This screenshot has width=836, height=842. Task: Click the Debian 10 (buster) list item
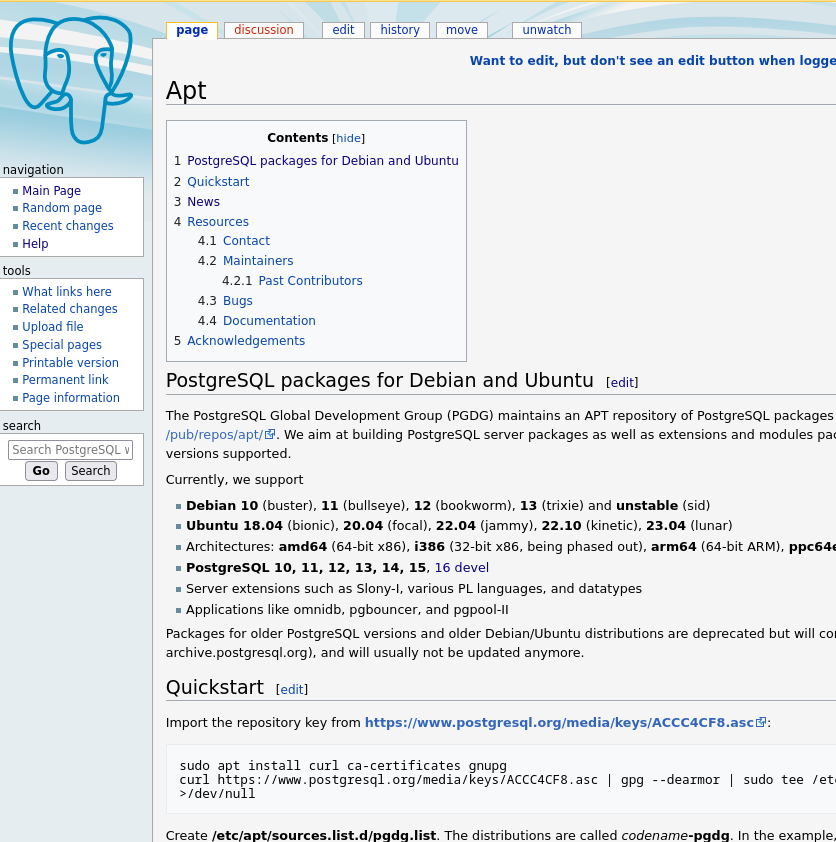[x=448, y=506]
